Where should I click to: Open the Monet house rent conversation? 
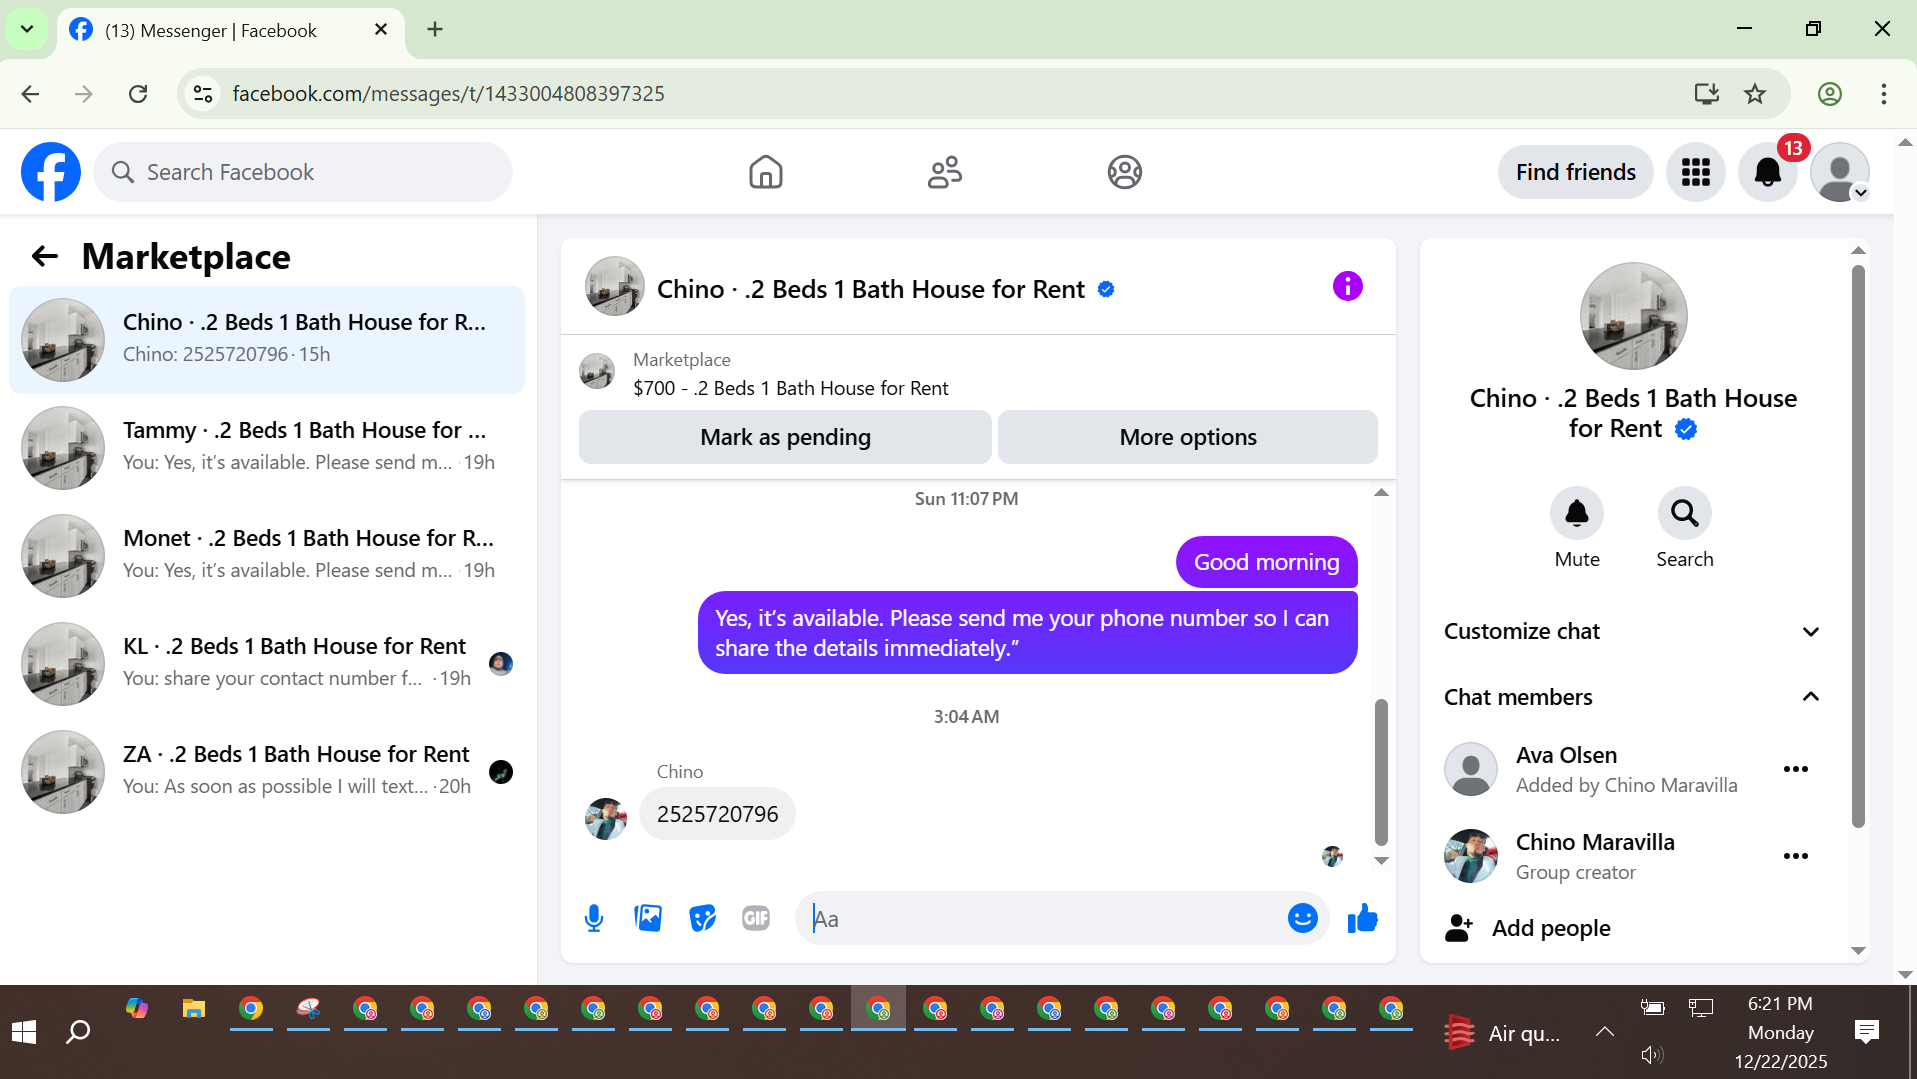click(x=267, y=556)
